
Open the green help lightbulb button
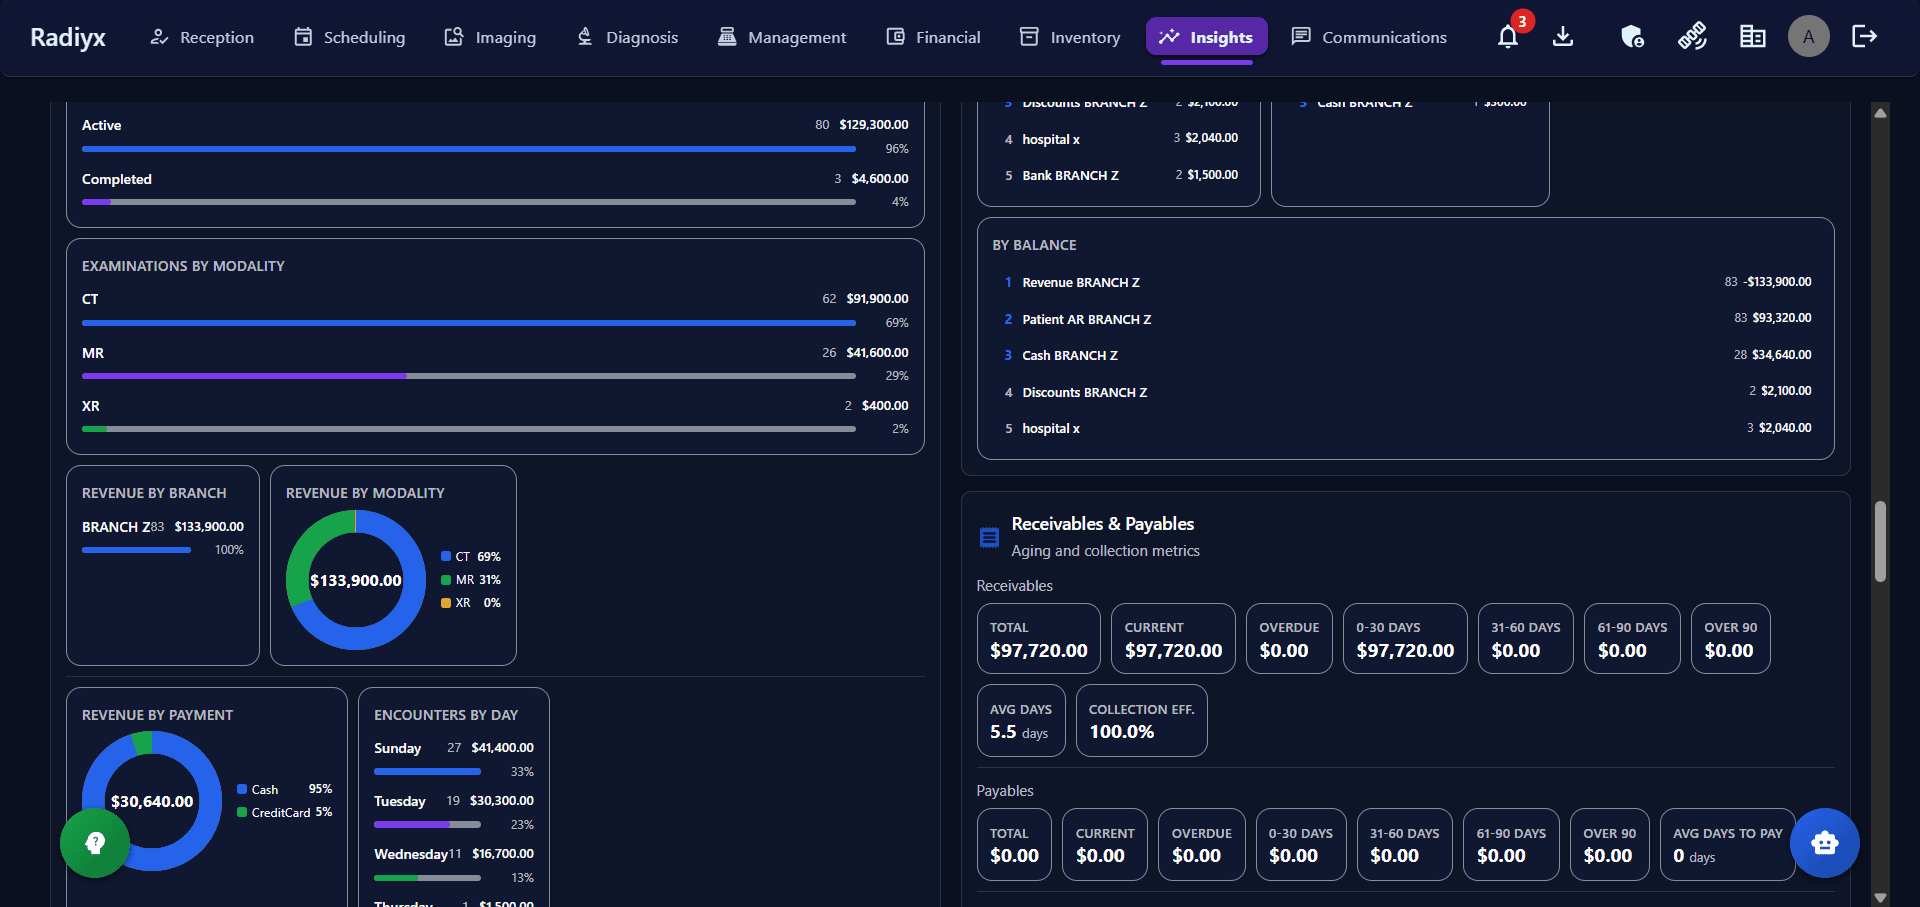click(x=95, y=843)
